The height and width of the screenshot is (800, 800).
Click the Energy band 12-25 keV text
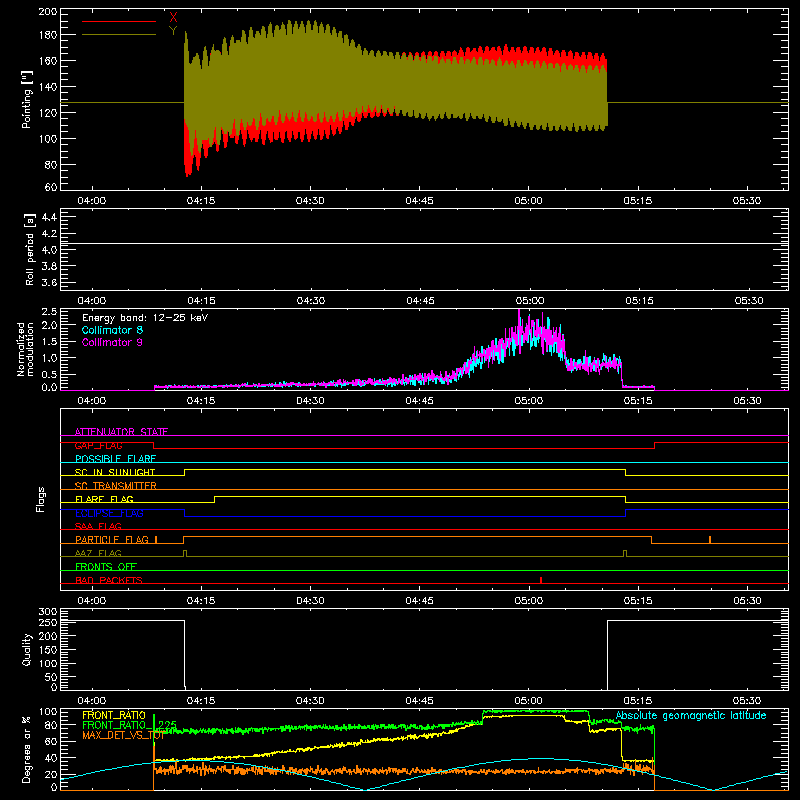145,318
